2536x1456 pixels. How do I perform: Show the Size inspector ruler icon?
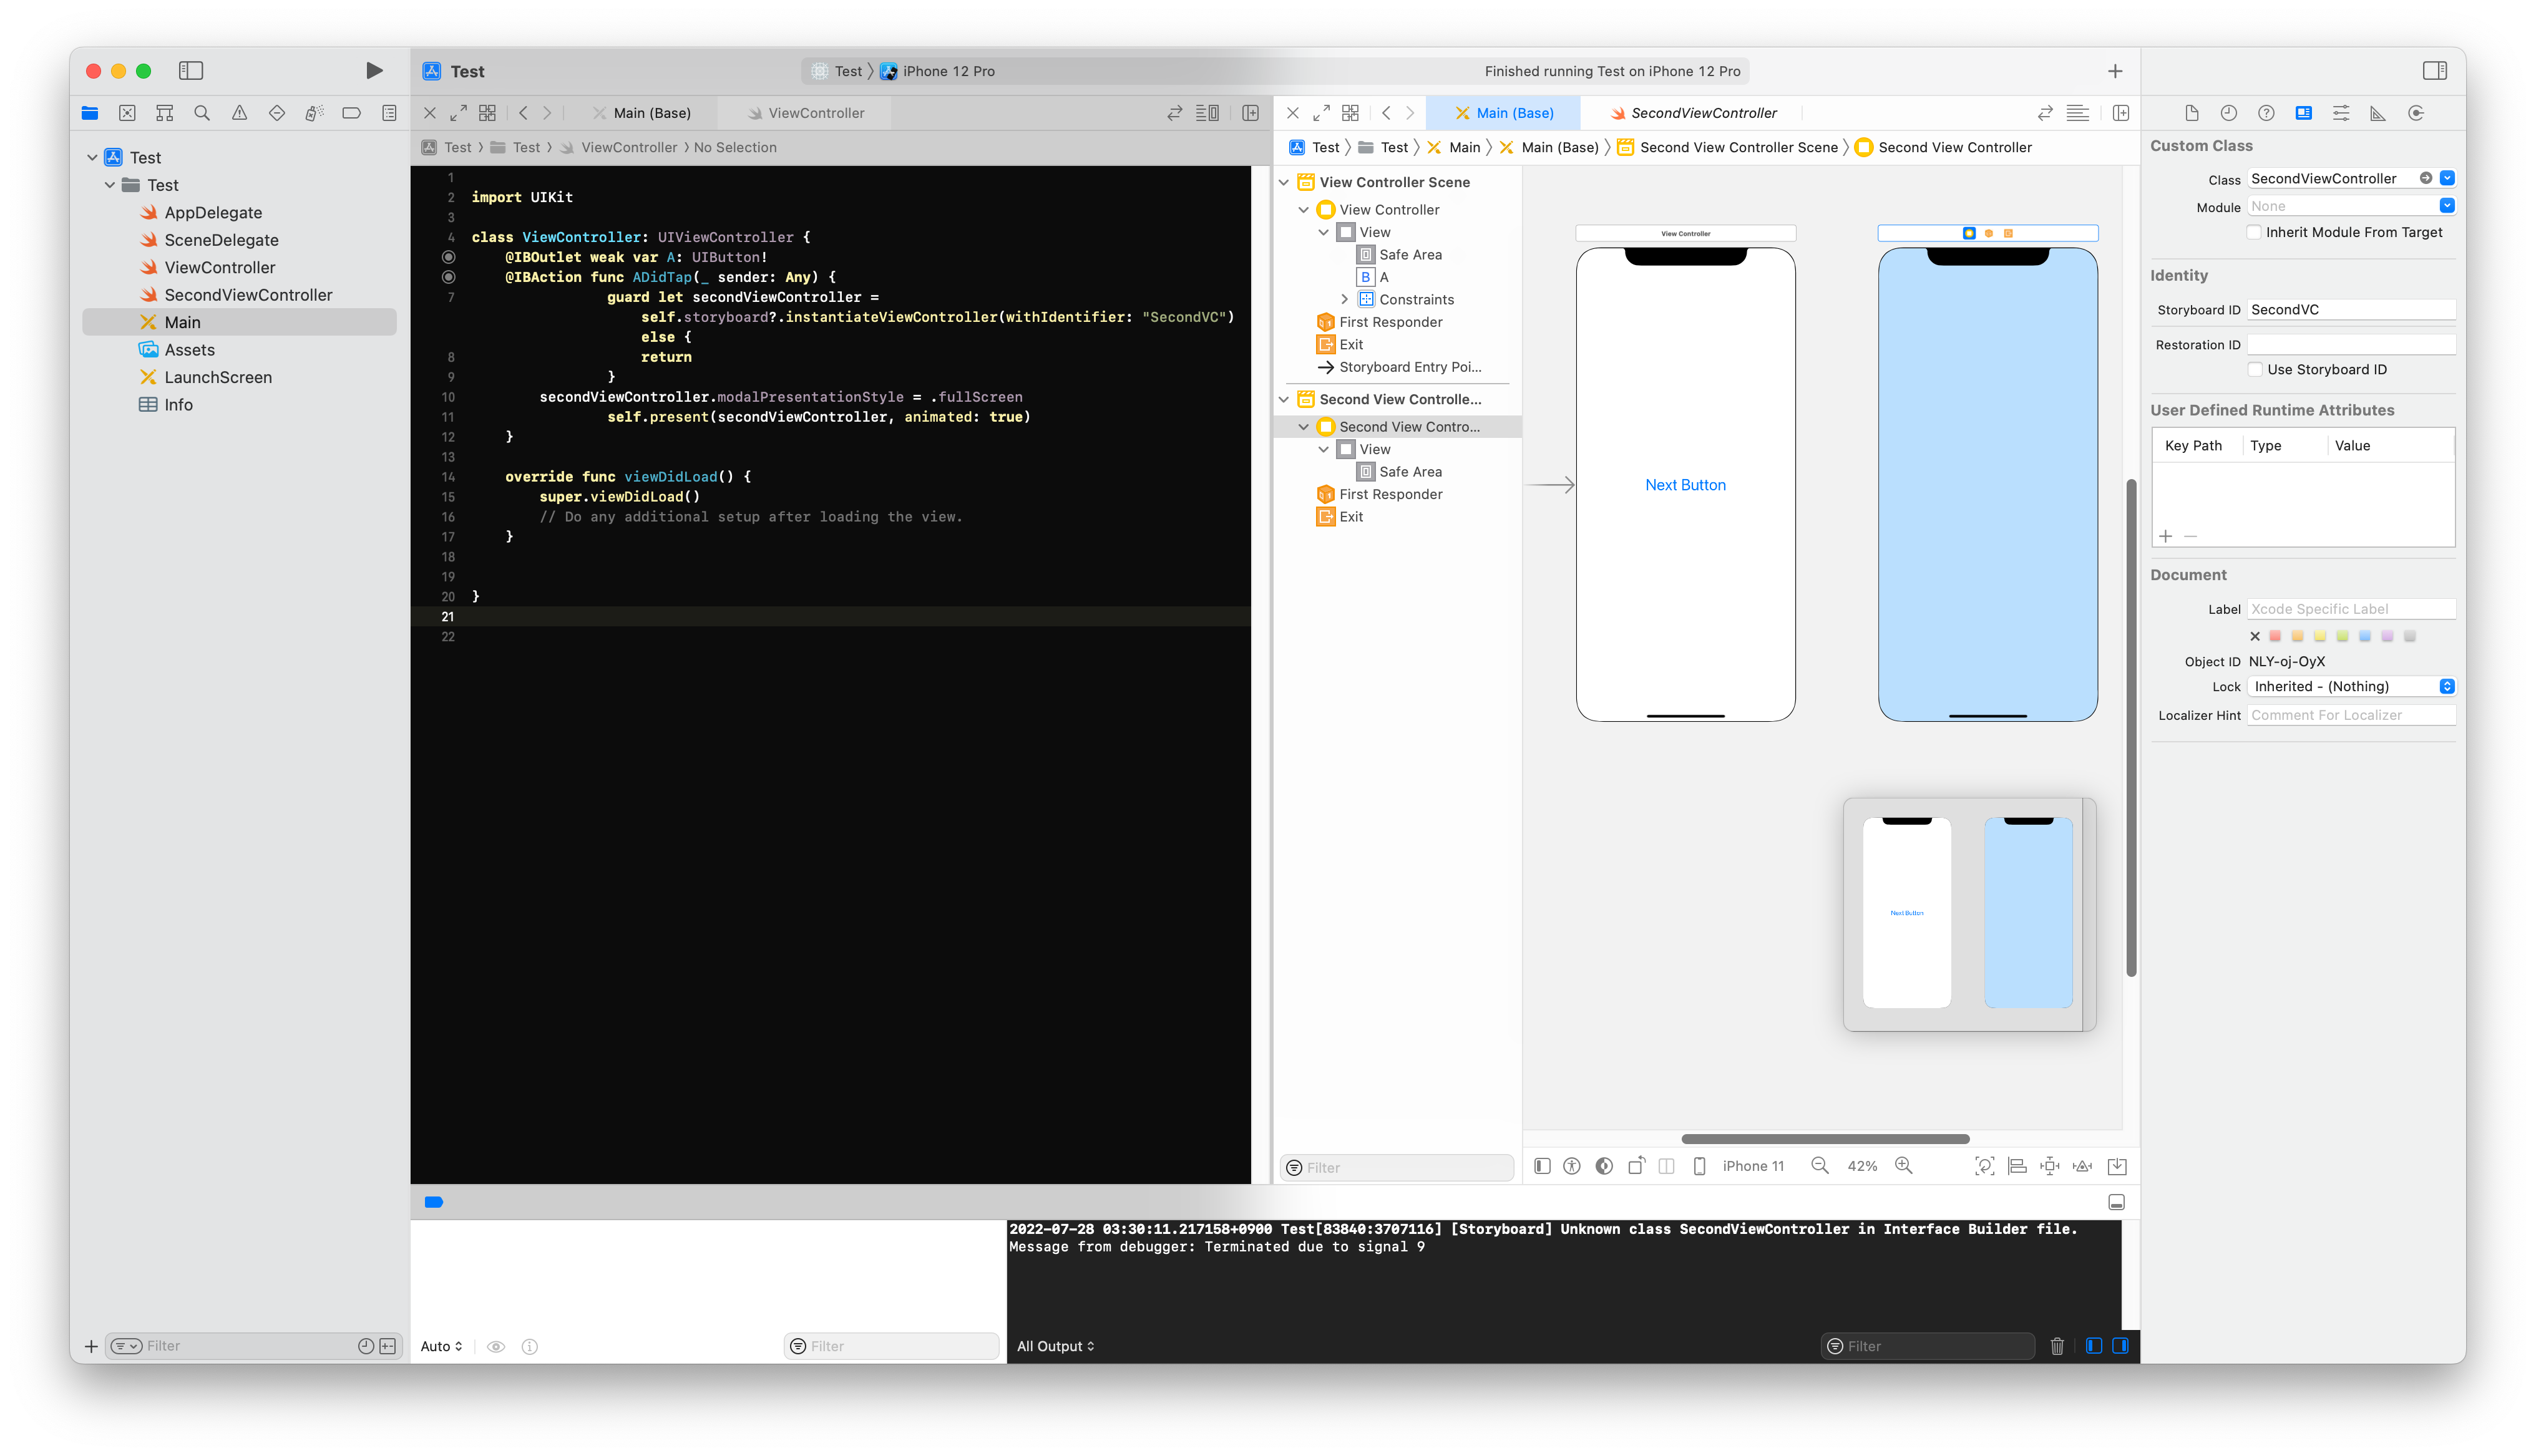(2378, 113)
